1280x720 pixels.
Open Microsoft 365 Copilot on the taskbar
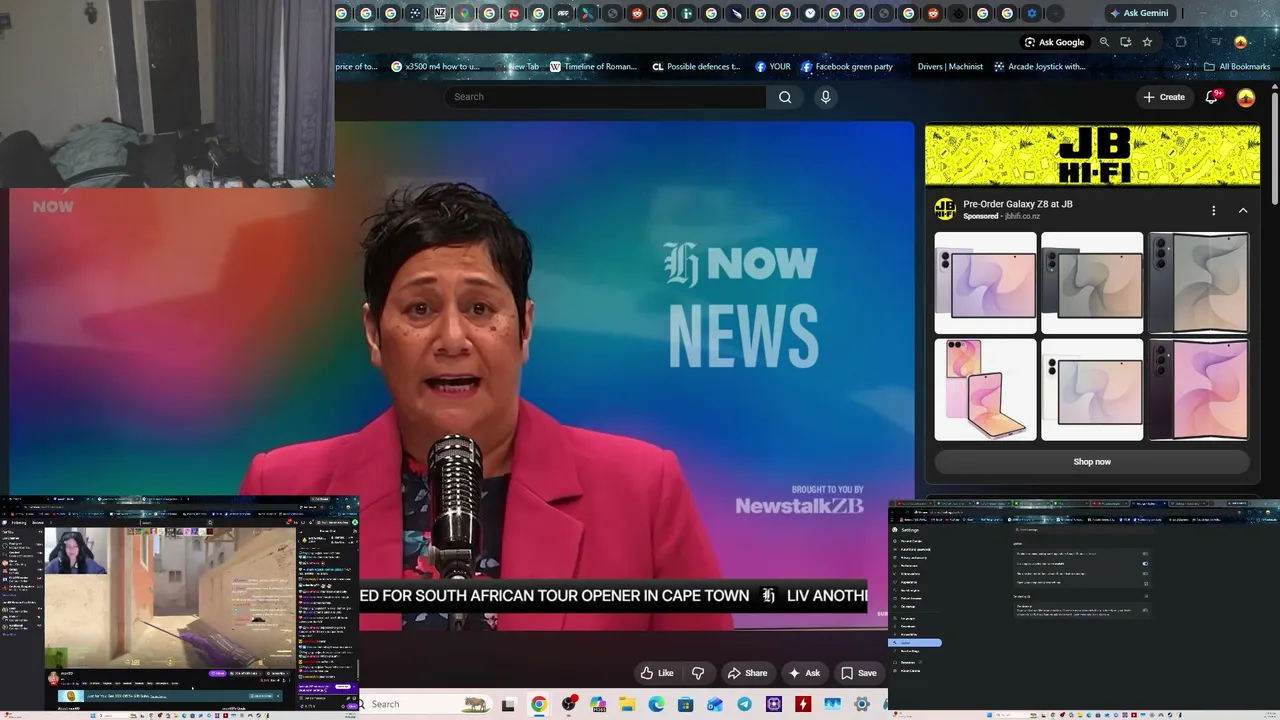pos(598,704)
